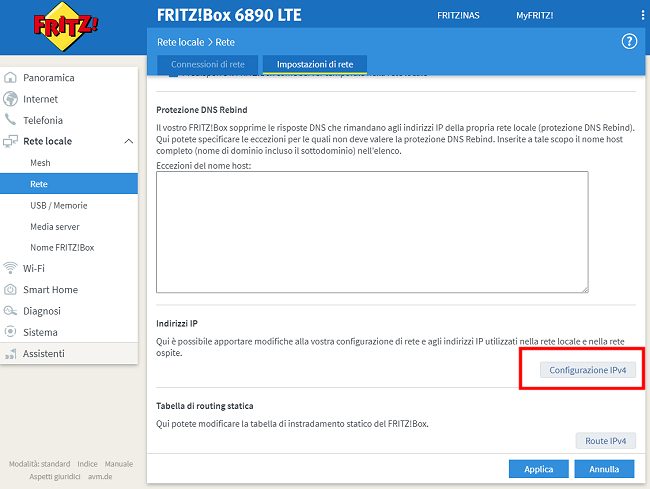Click the FRITZ!Box 6890 LTE title
Viewport: 650px width, 489px height.
pos(229,15)
